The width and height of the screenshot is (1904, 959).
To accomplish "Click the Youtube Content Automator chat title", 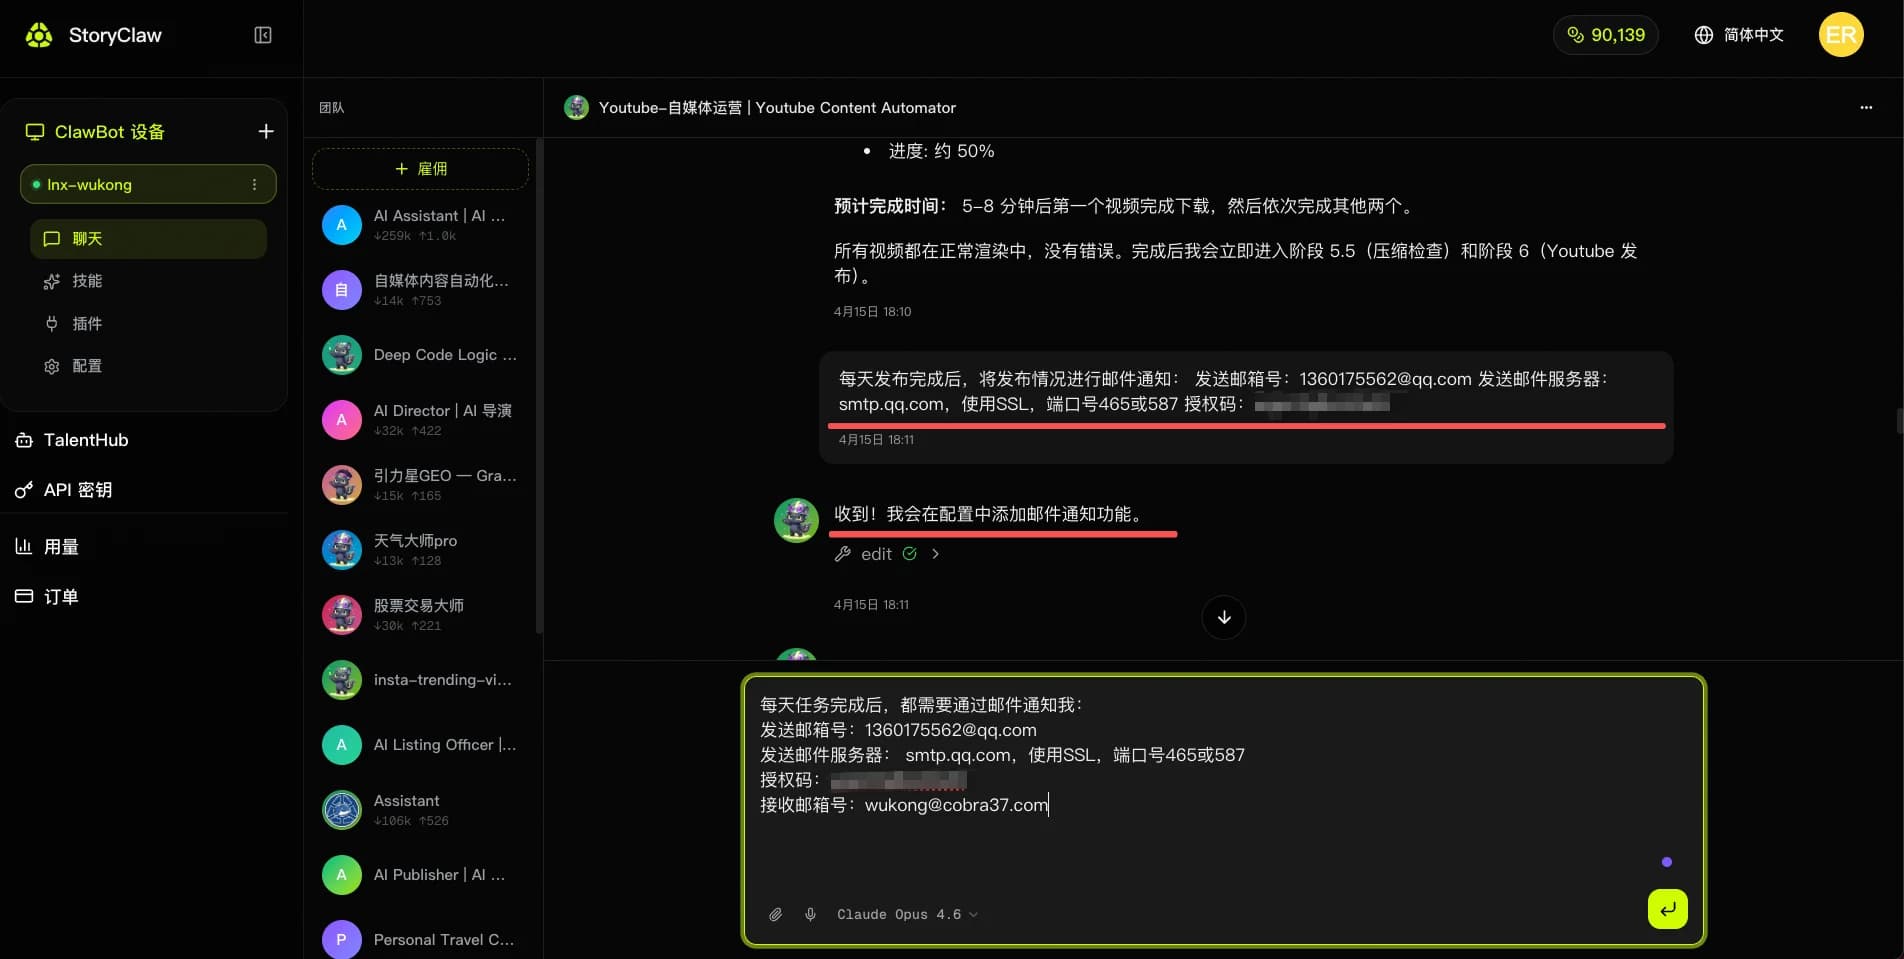I will tap(777, 107).
